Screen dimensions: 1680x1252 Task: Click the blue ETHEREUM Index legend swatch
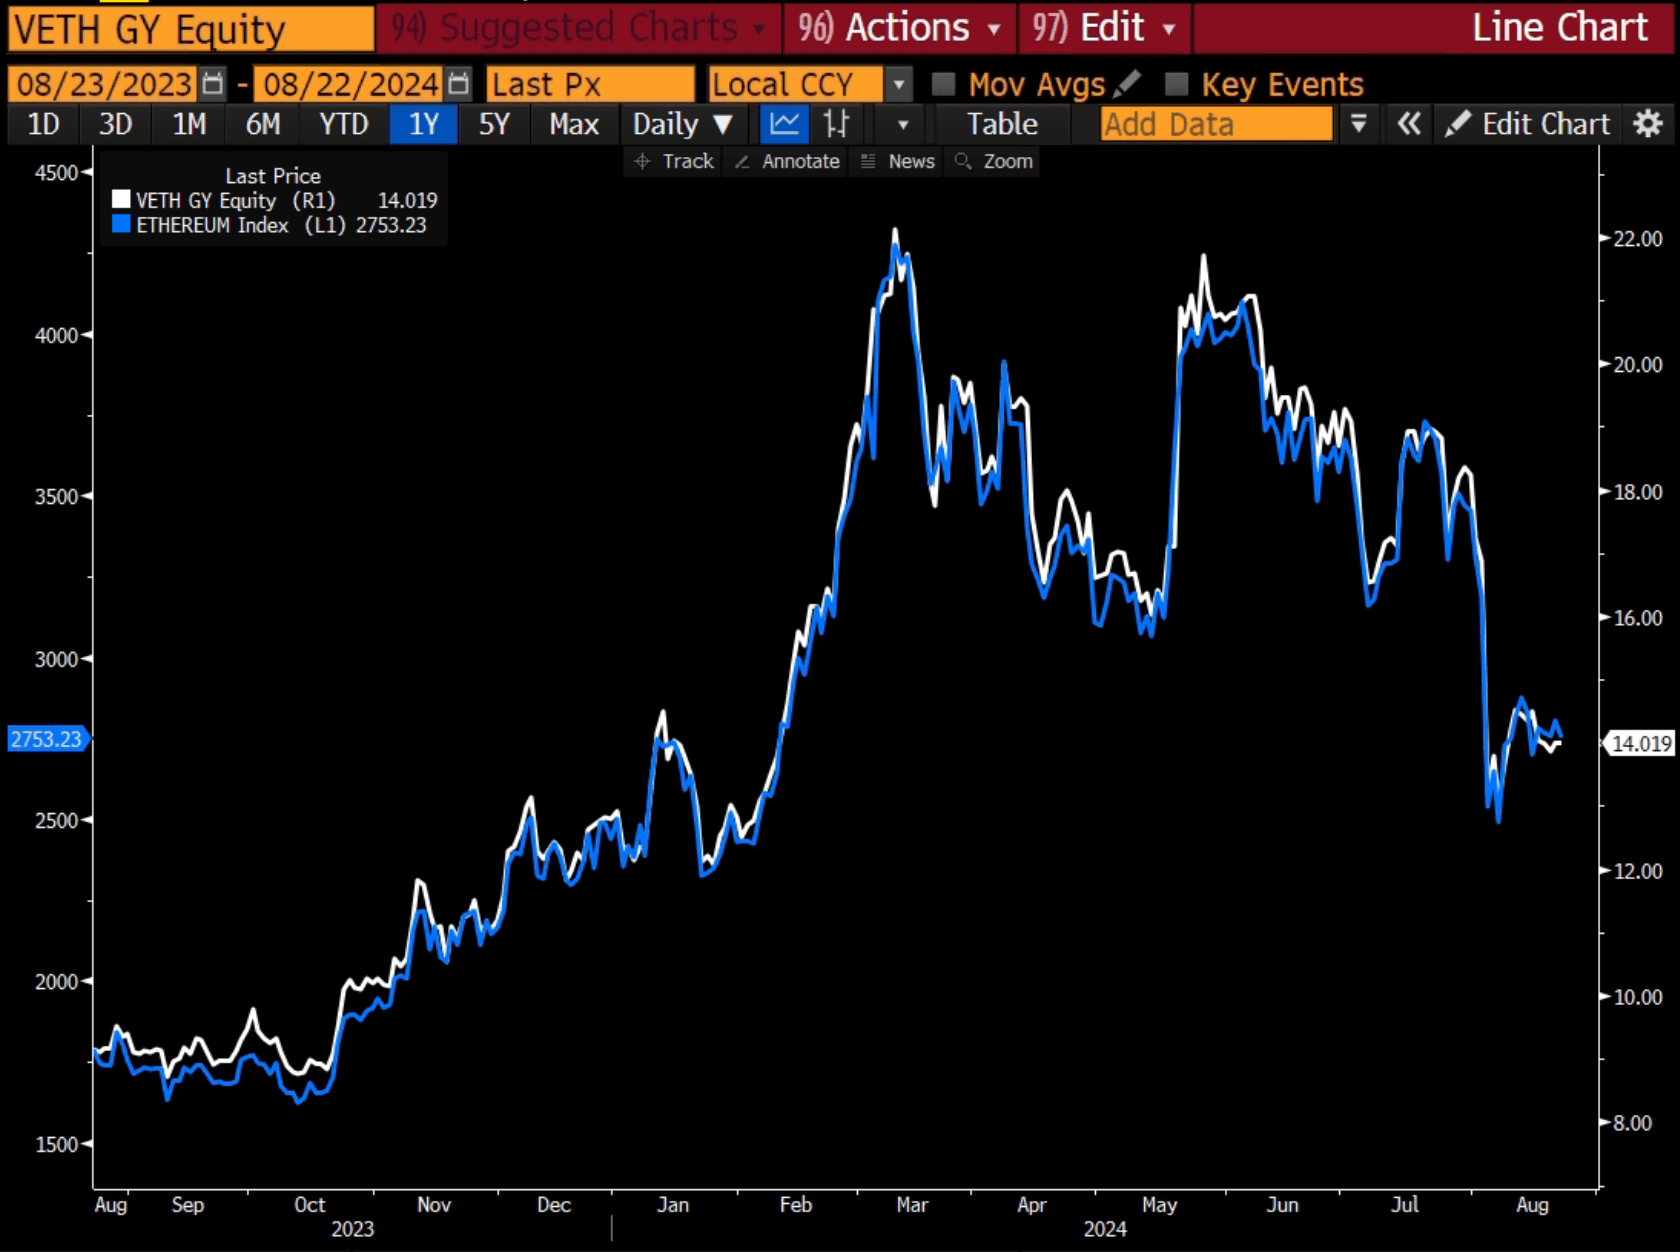(x=121, y=225)
